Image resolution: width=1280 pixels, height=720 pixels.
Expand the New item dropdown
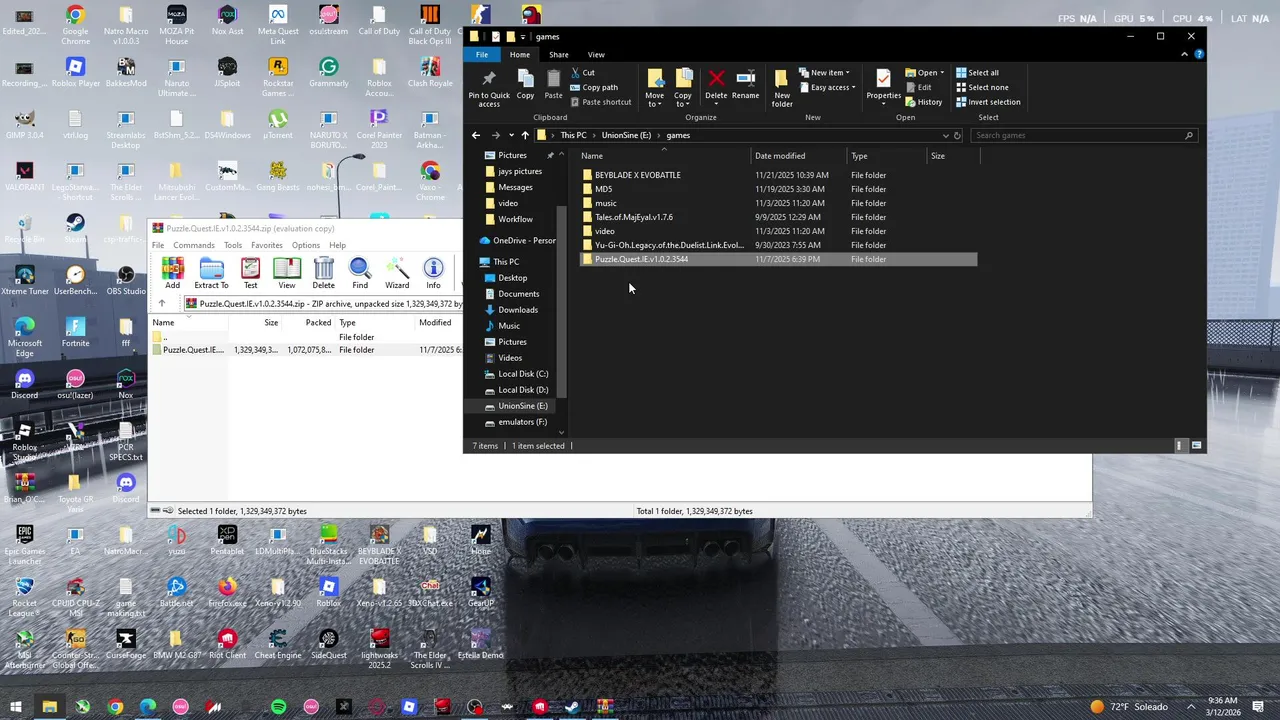[x=825, y=73]
